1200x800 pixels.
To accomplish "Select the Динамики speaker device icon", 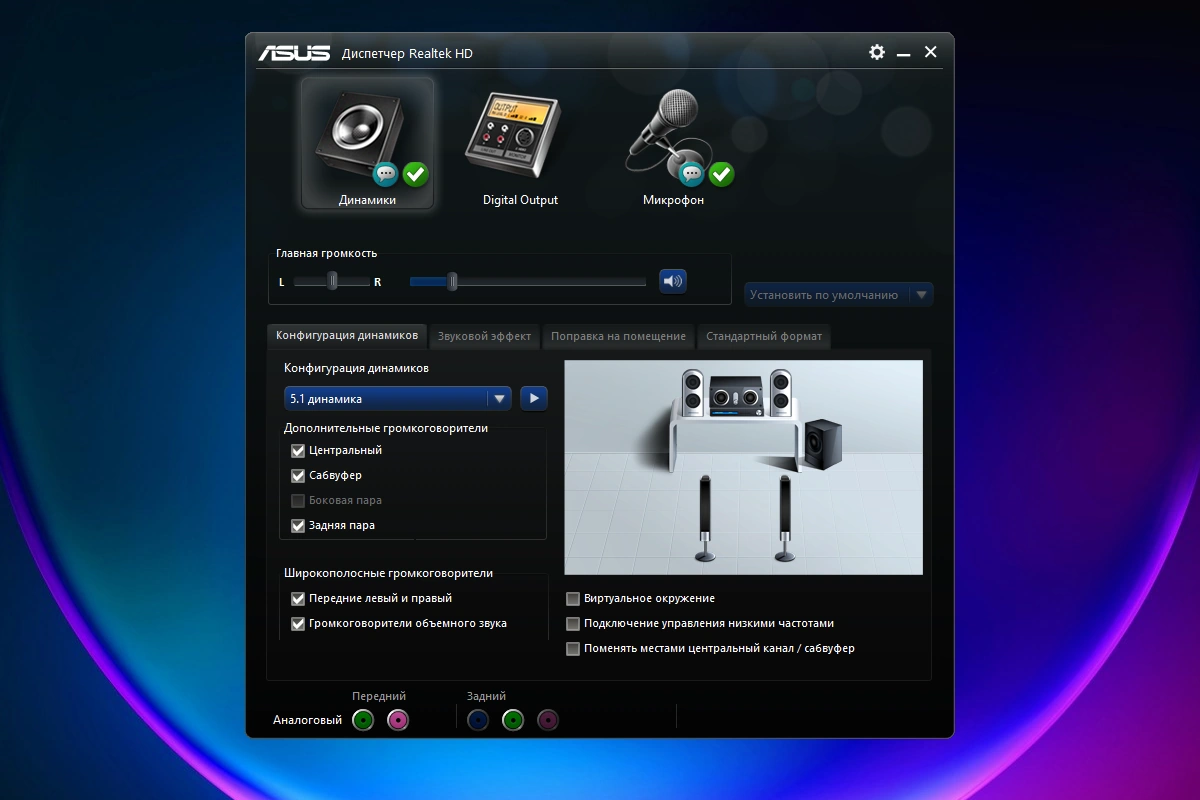I will pyautogui.click(x=367, y=143).
